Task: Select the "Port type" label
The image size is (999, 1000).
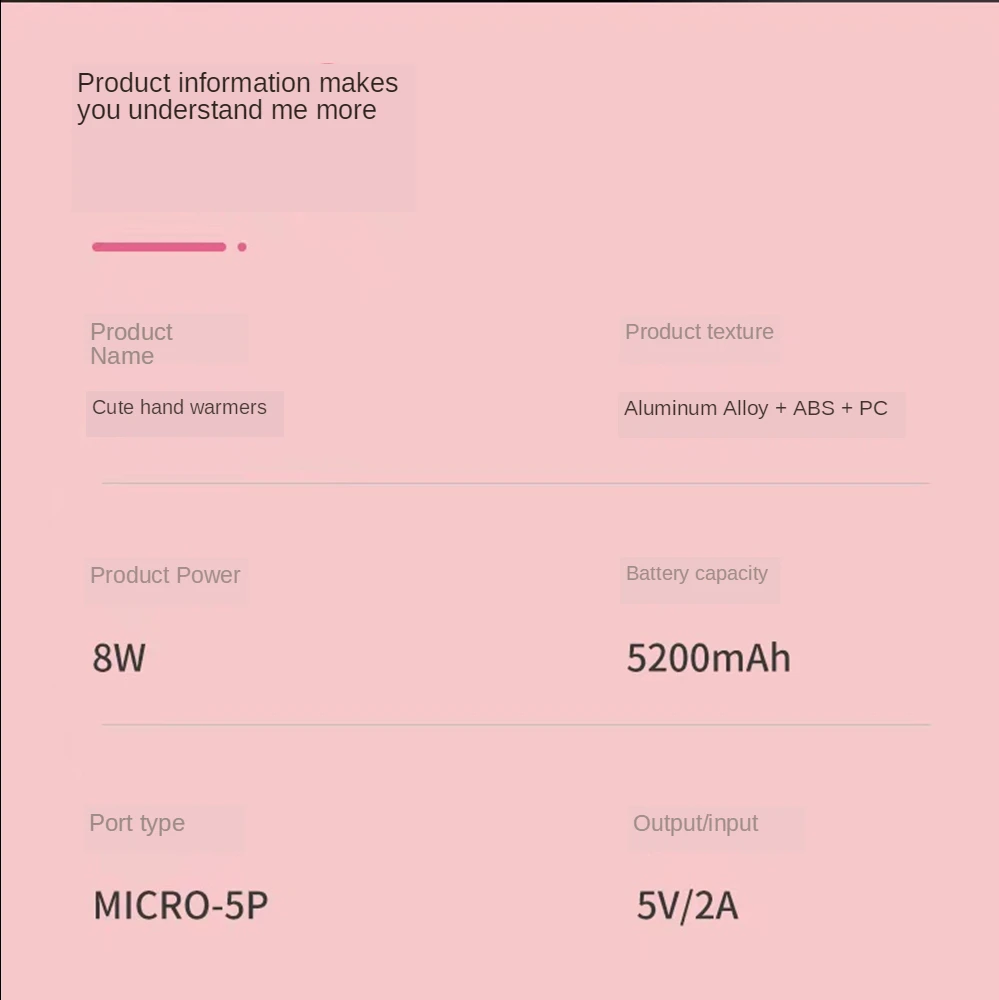Action: [x=137, y=823]
